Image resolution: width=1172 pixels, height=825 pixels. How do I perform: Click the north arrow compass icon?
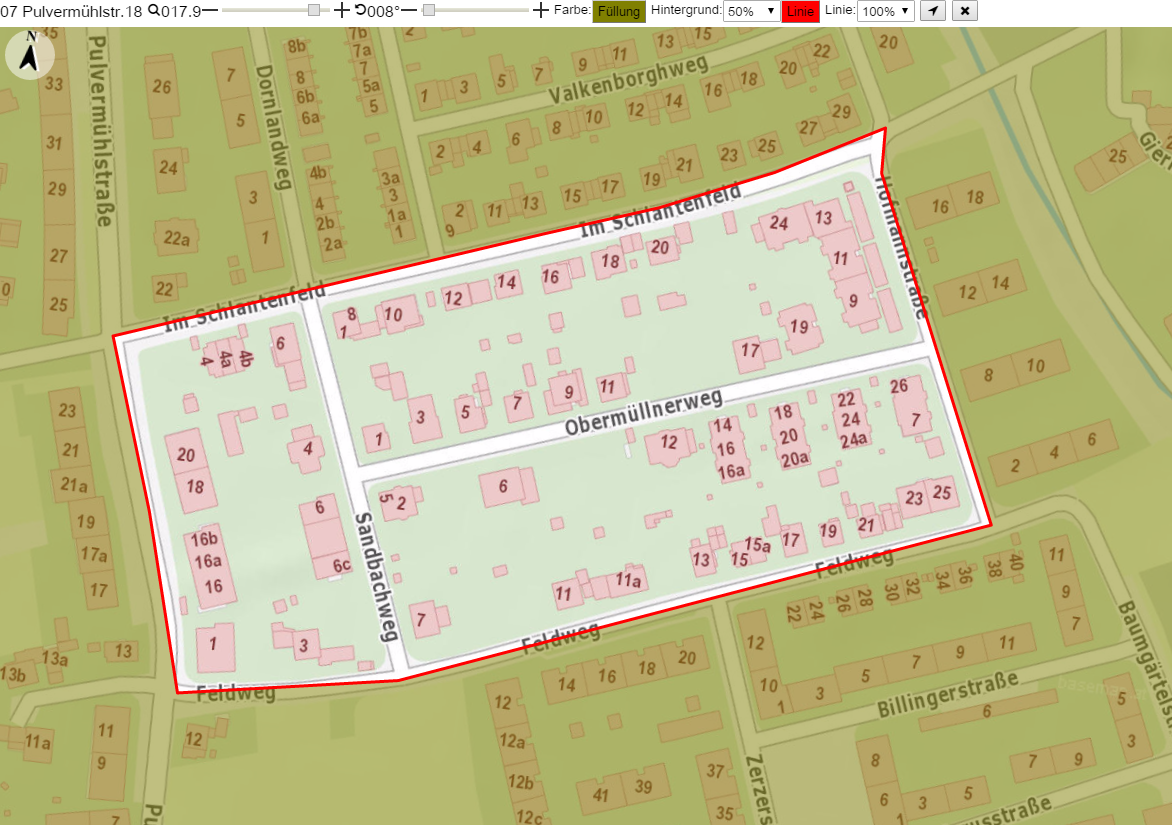[x=29, y=55]
